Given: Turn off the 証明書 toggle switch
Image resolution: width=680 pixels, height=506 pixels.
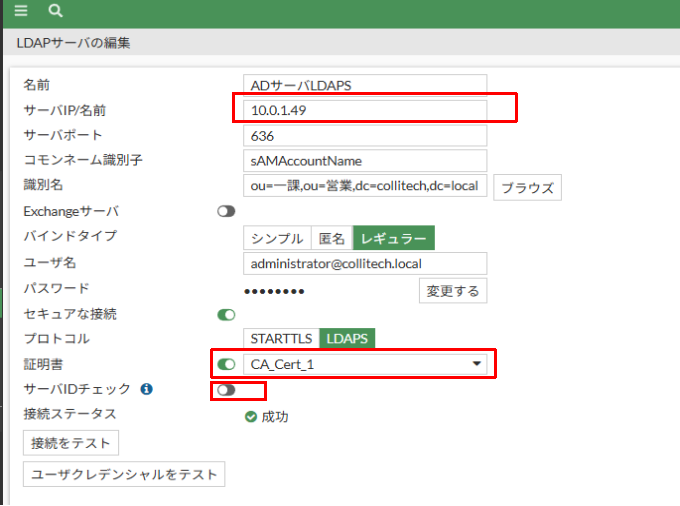Looking at the screenshot, I should coord(226,365).
